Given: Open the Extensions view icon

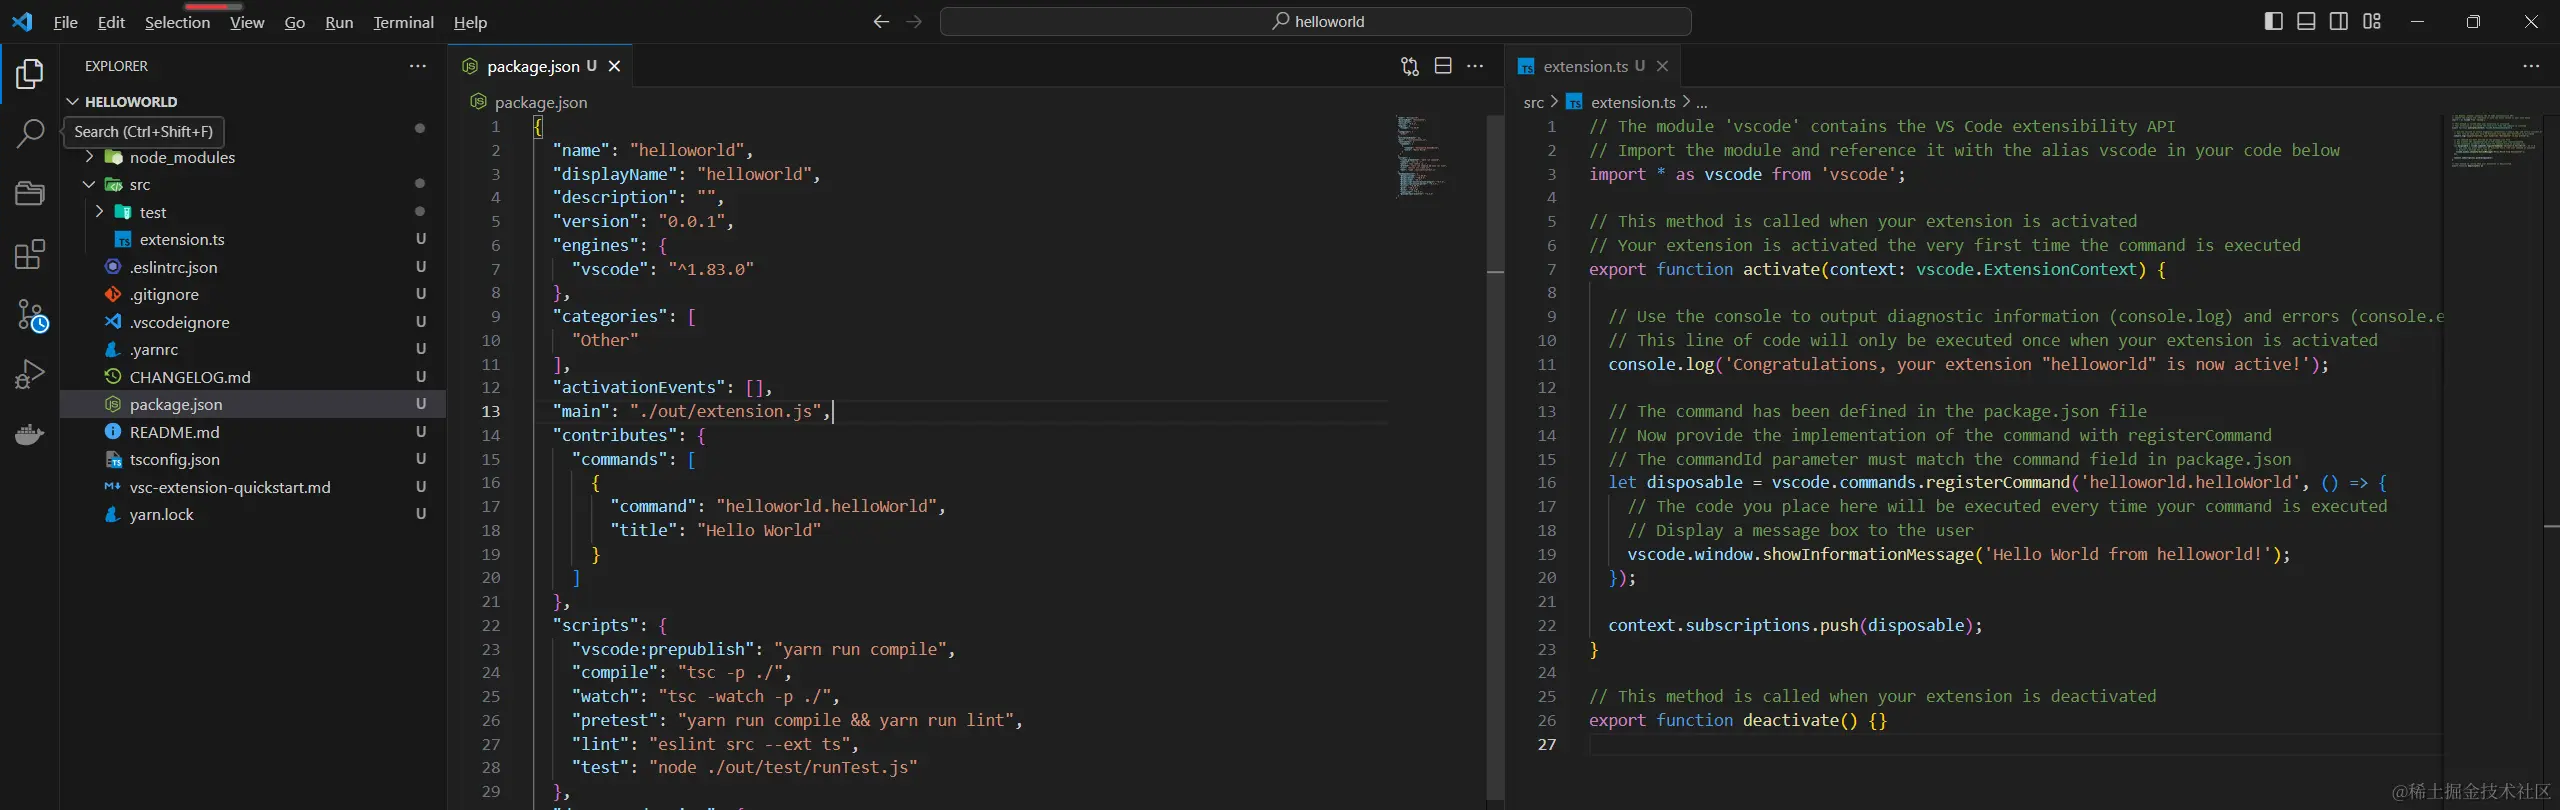Looking at the screenshot, I should [30, 255].
